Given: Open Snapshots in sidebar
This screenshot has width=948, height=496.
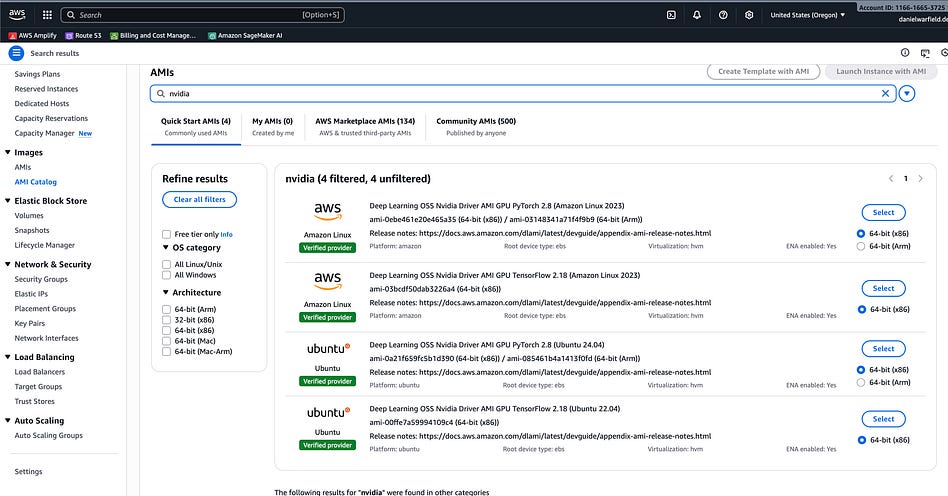Looking at the screenshot, I should (32, 230).
